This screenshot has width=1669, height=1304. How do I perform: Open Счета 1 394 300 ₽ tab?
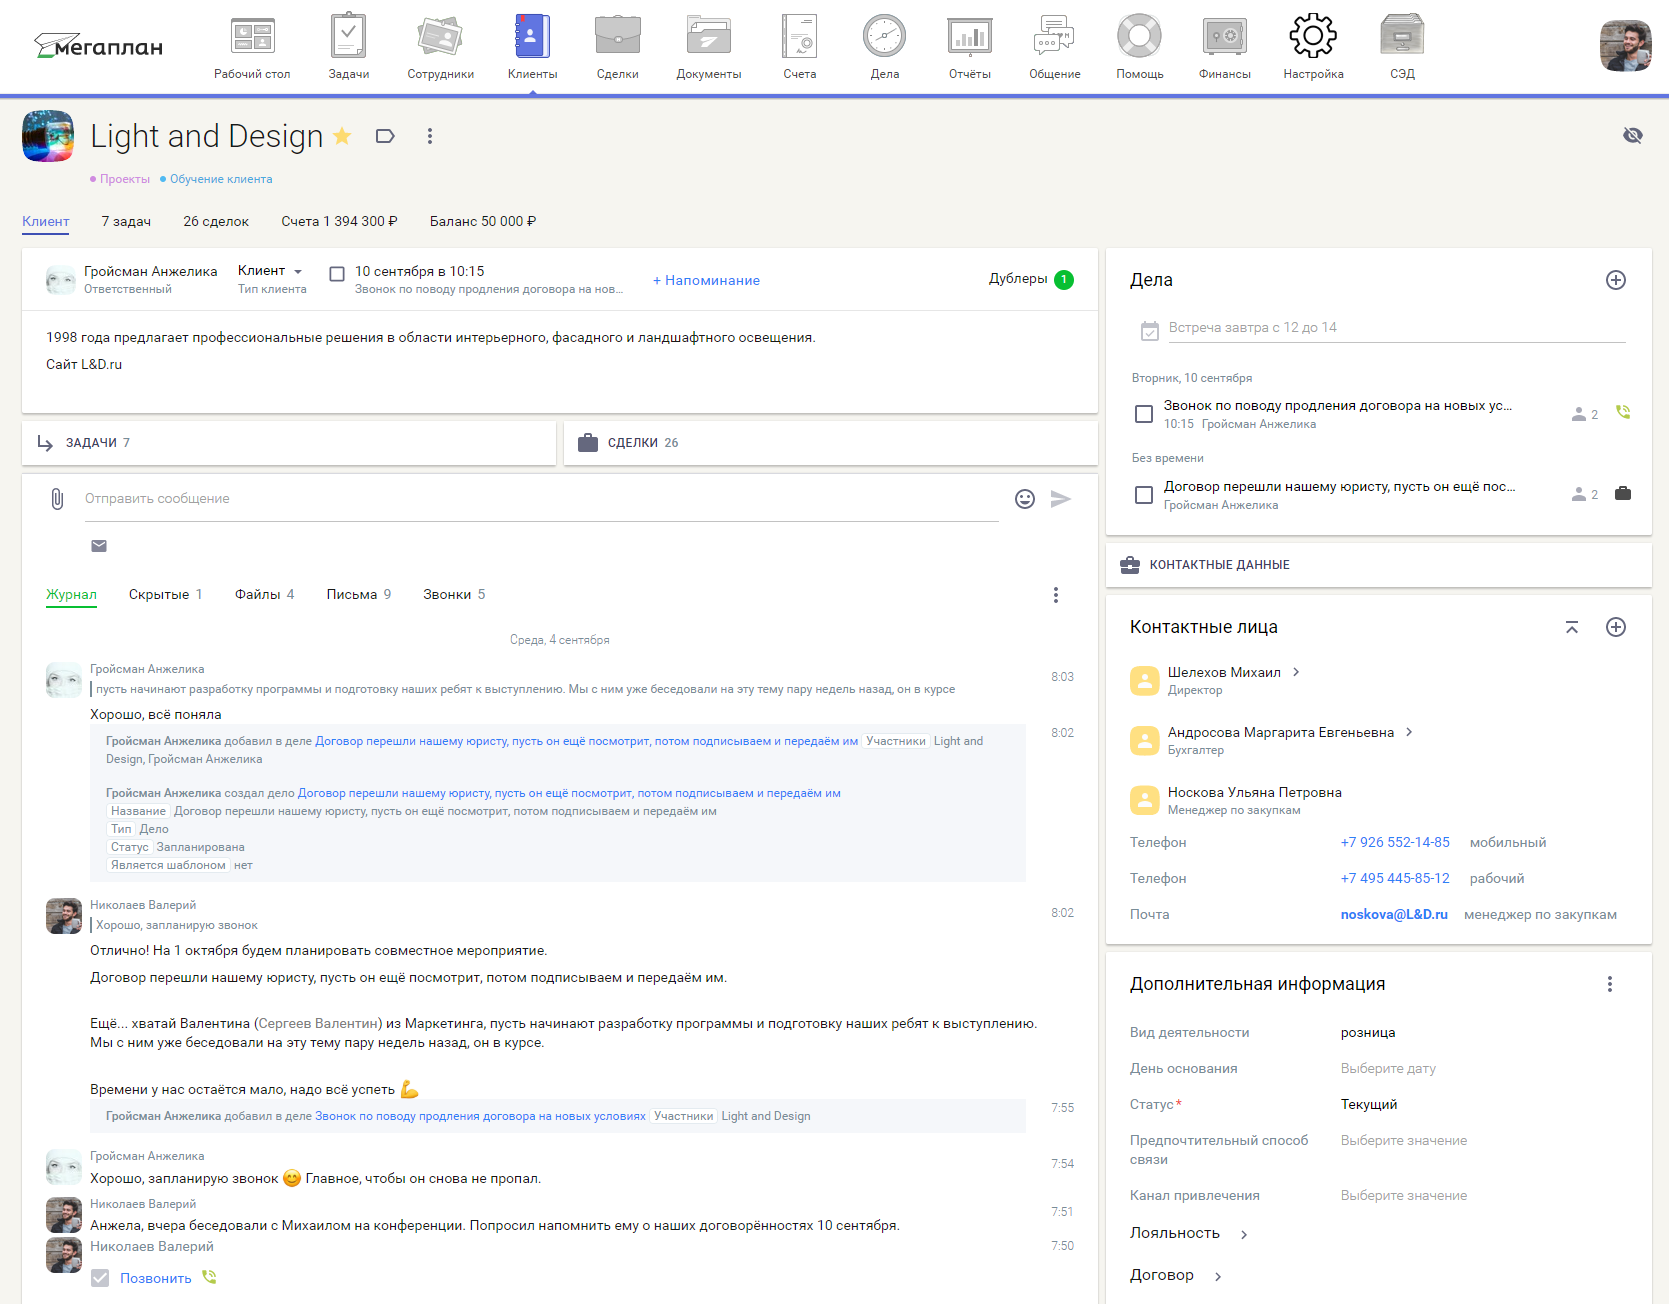tap(339, 221)
